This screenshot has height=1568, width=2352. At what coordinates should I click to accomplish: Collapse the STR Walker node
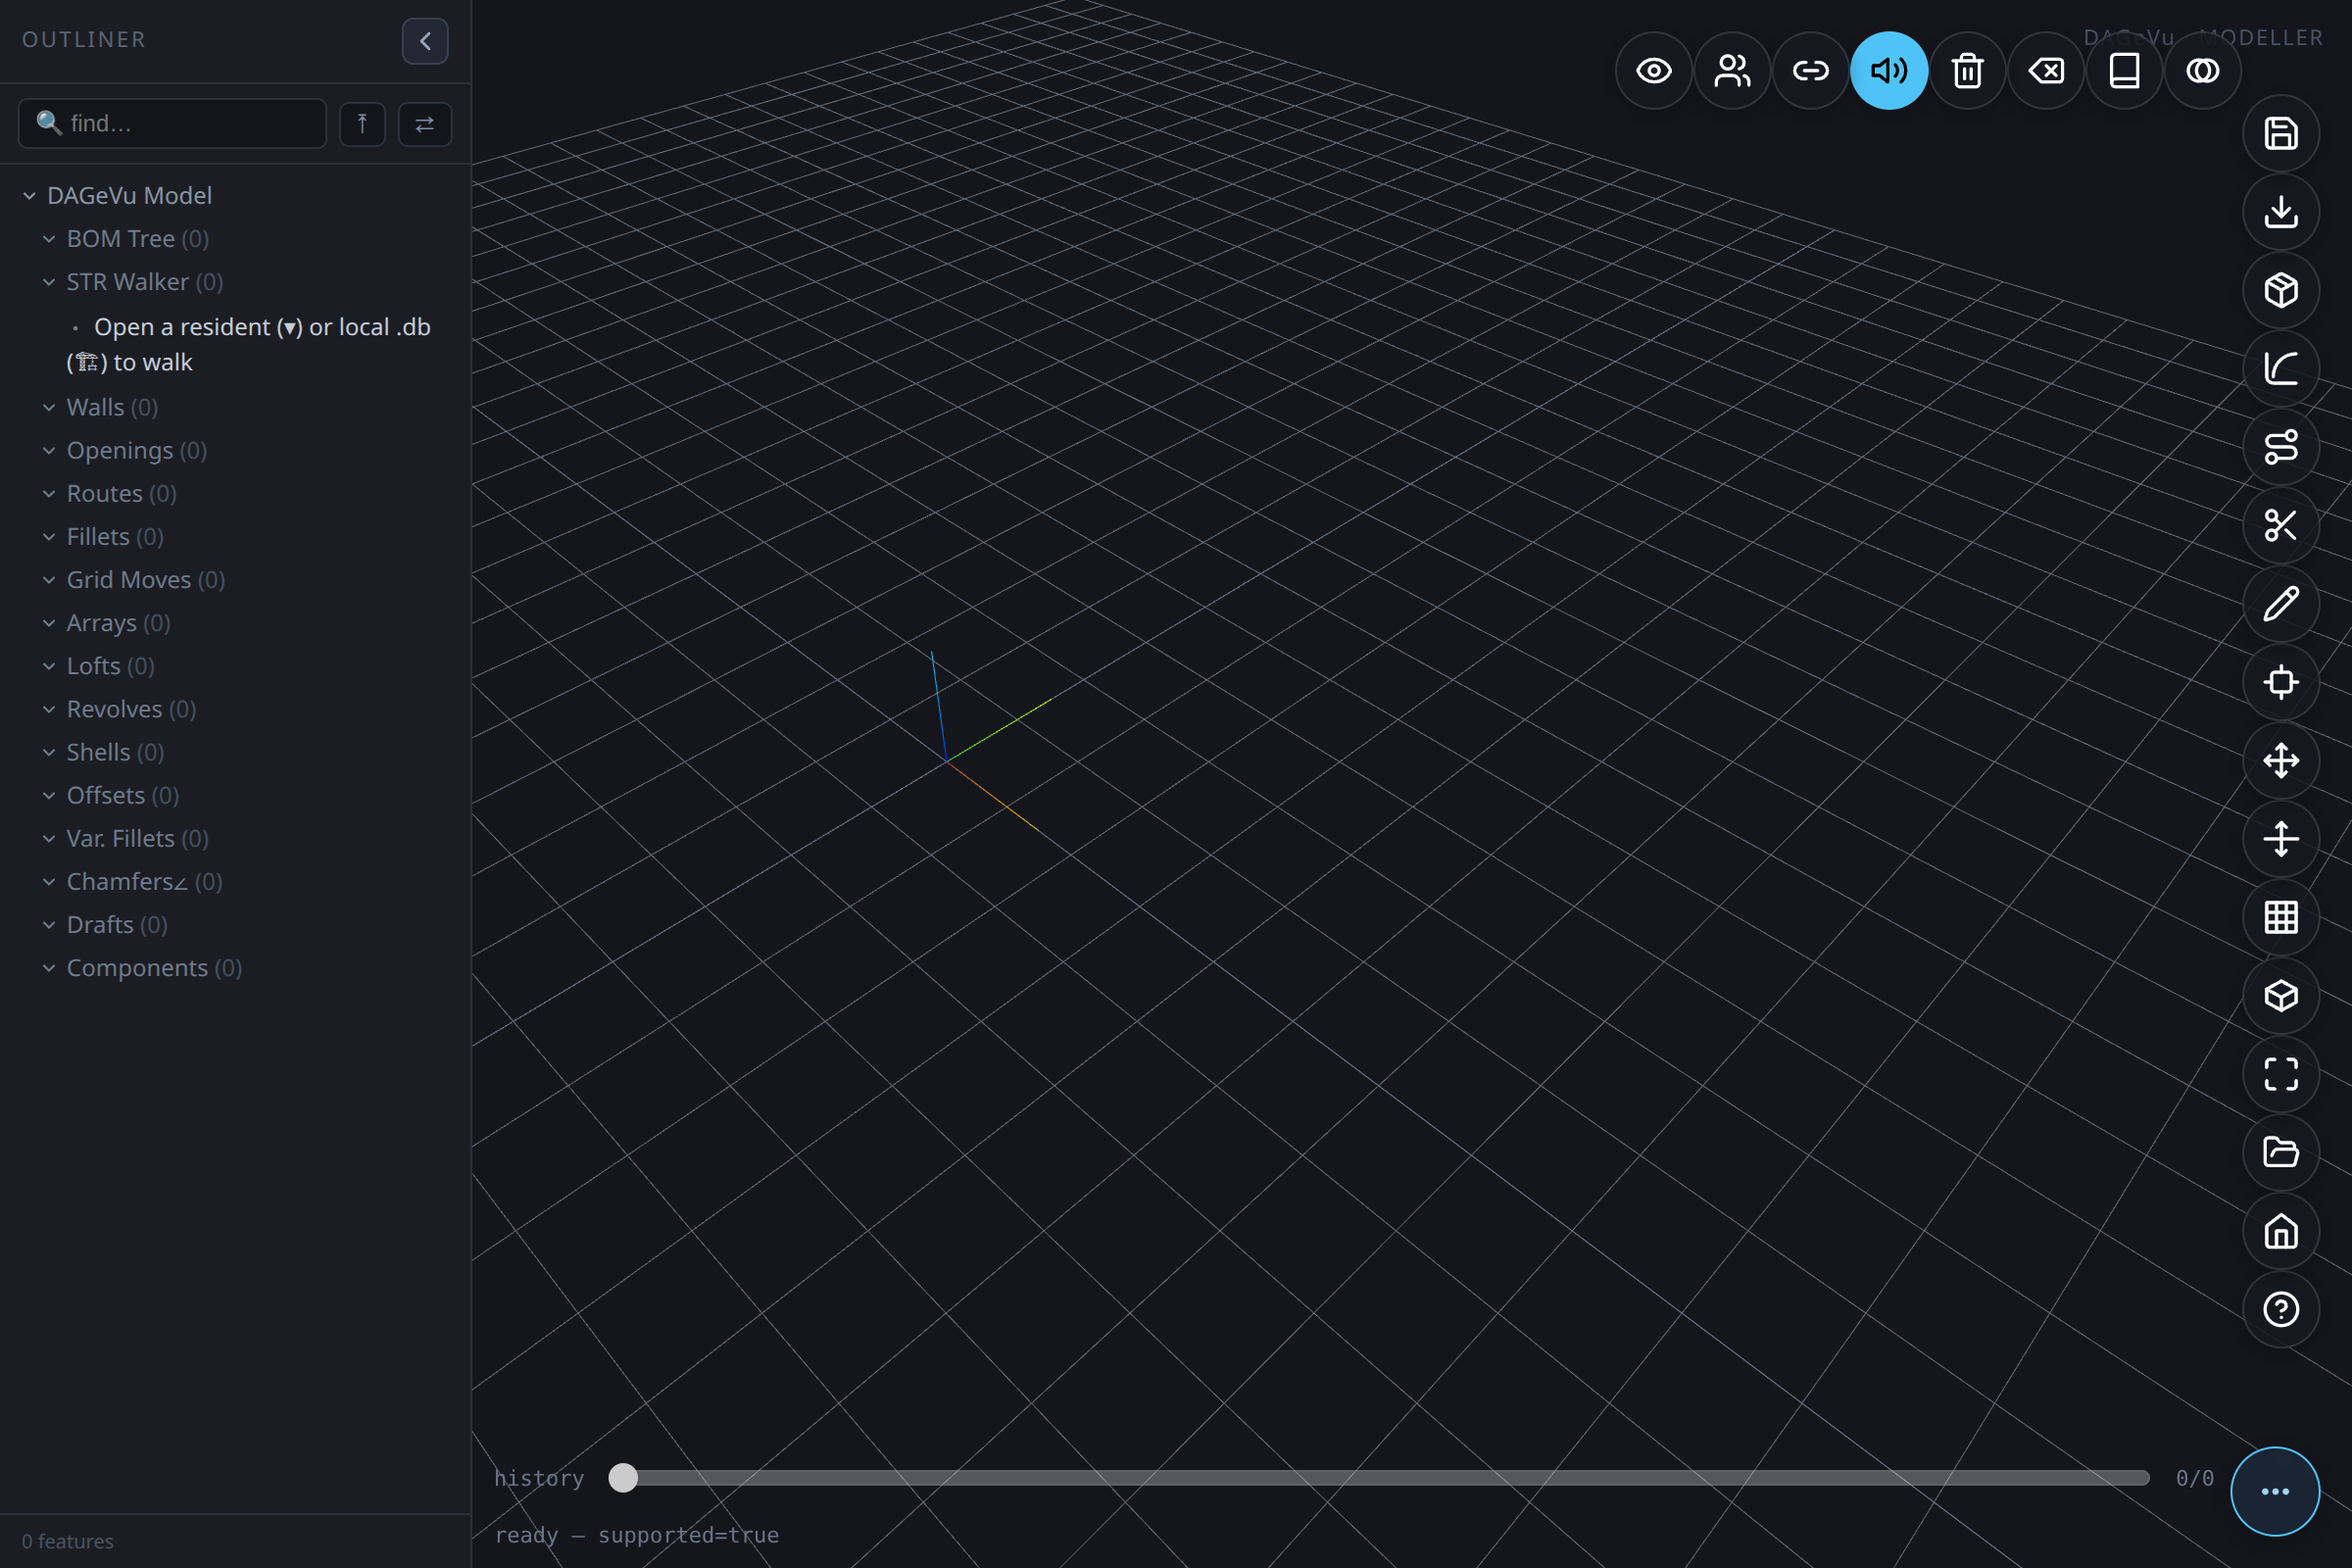[49, 282]
